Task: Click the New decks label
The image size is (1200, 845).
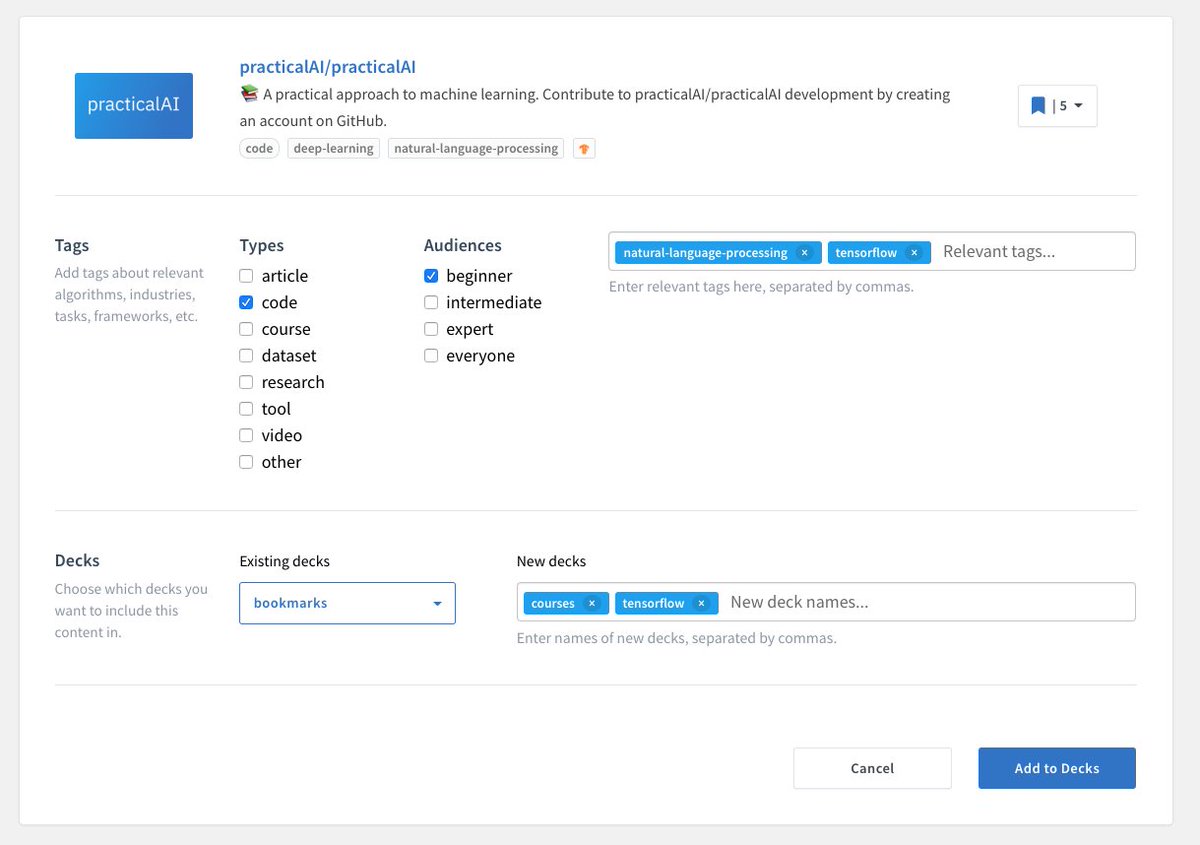Action: click(551, 561)
